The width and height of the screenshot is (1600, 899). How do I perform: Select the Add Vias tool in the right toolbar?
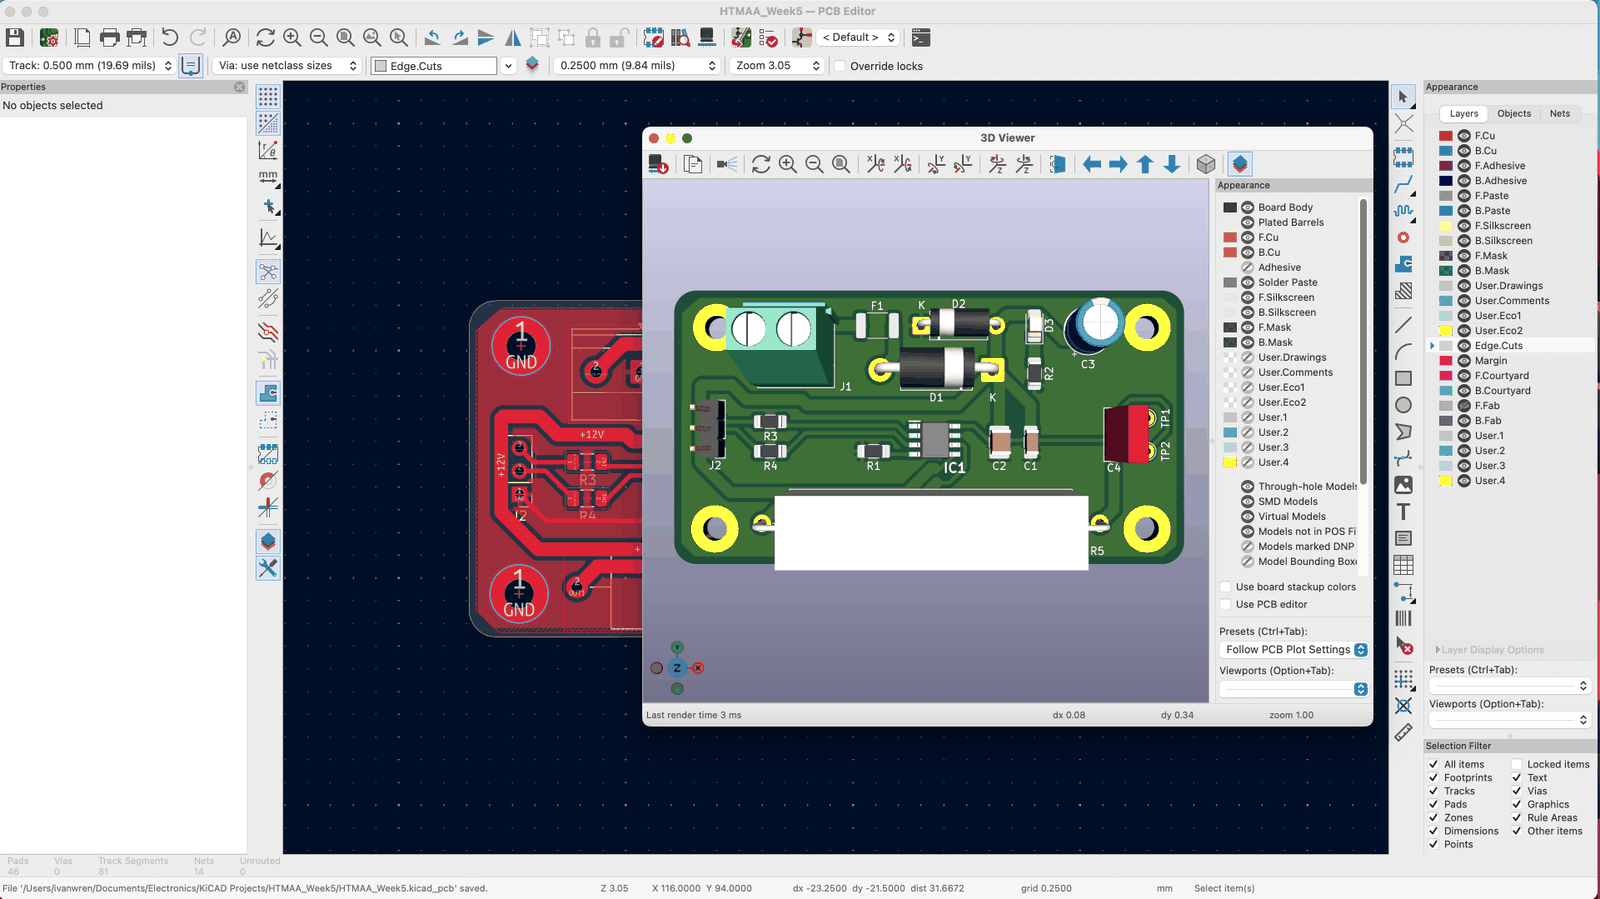1404,238
